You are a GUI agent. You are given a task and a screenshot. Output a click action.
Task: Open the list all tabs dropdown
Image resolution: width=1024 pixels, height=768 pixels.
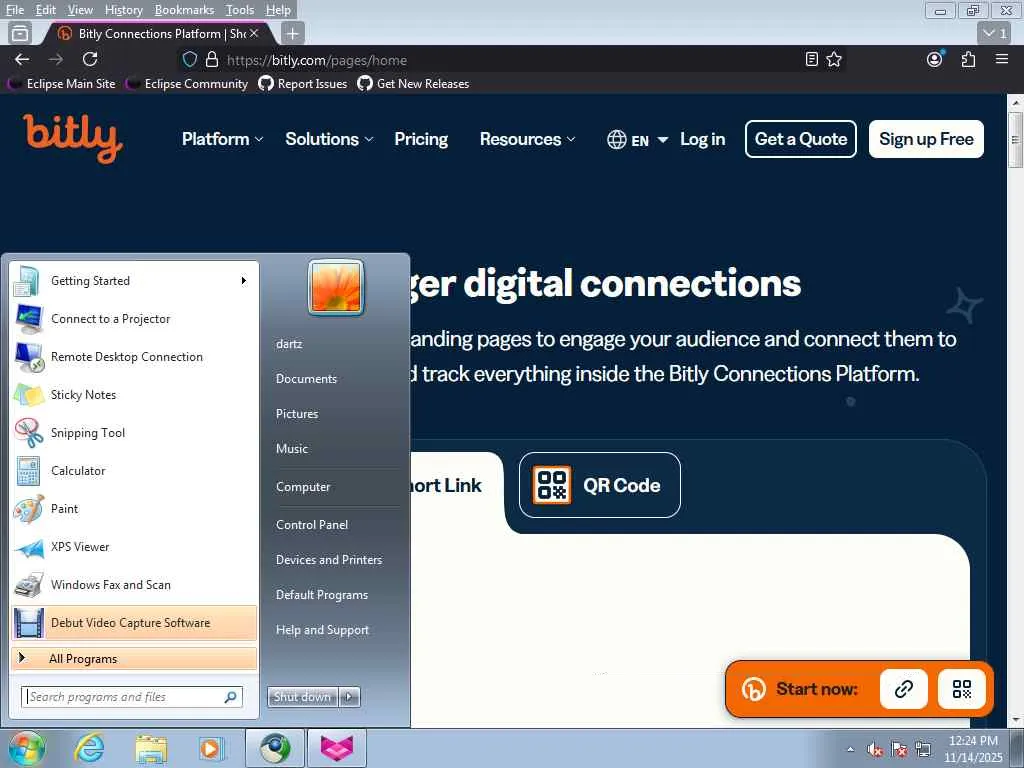click(x=995, y=33)
